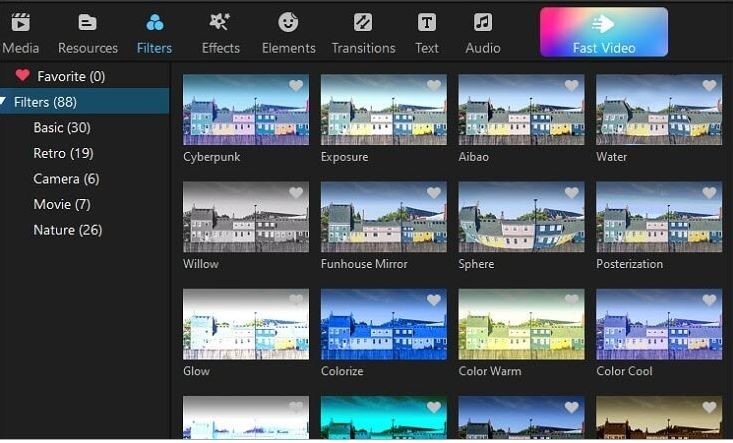Favorite the Funhouse Mirror filter heart
The image size is (733, 443).
click(x=434, y=193)
